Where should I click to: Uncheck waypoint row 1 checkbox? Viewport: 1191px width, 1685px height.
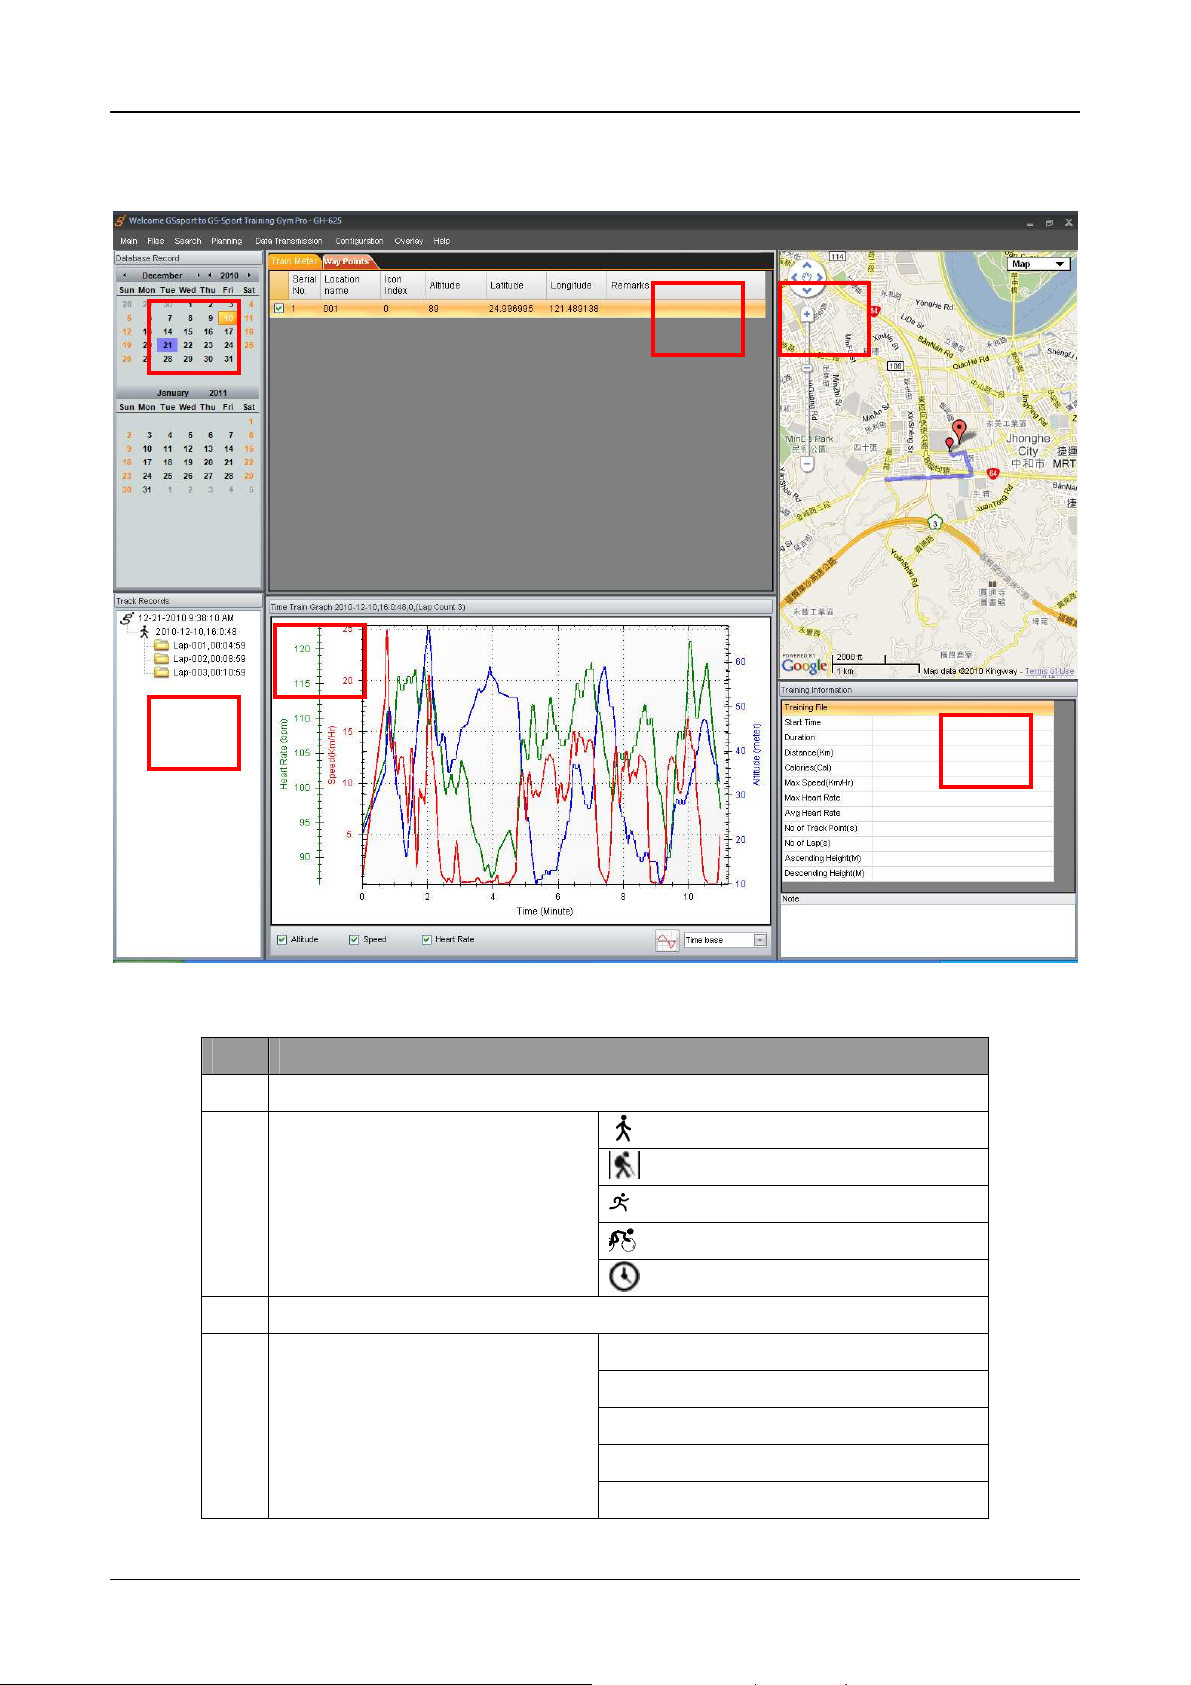point(279,309)
